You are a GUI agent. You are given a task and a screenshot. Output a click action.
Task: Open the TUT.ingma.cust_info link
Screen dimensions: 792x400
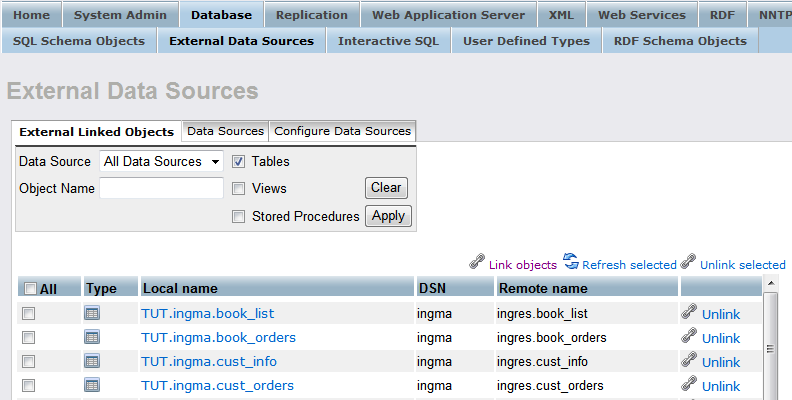coord(209,362)
